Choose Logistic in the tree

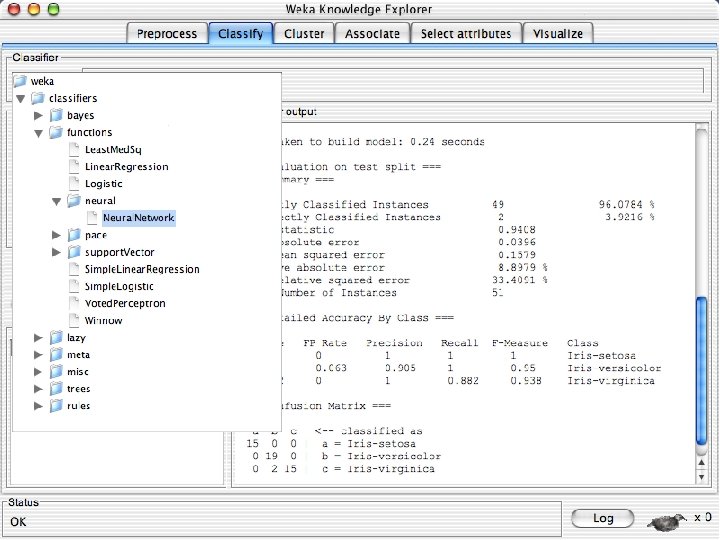pyautogui.click(x=104, y=184)
